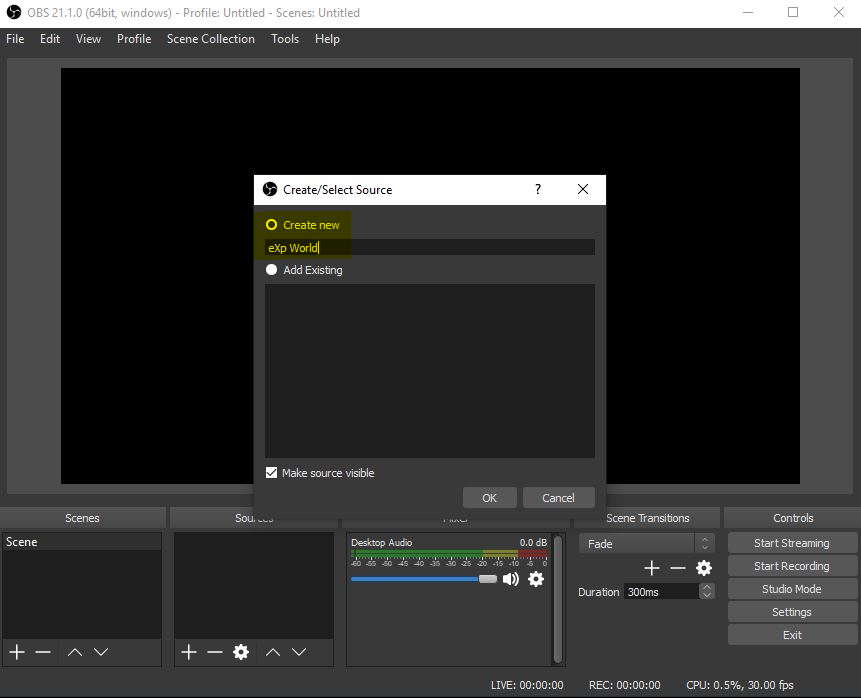
Task: Move scene up with the arrow icon
Action: click(75, 652)
